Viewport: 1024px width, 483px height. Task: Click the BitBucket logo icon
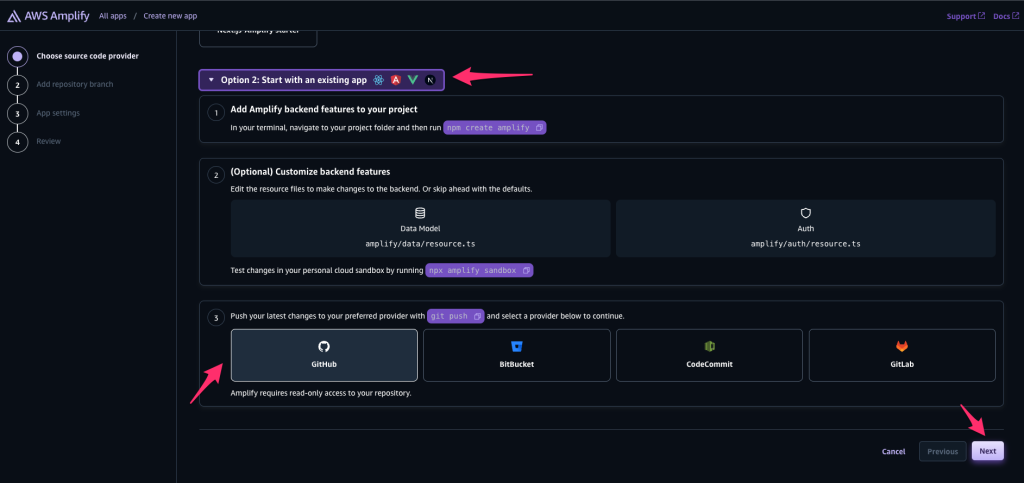517,347
